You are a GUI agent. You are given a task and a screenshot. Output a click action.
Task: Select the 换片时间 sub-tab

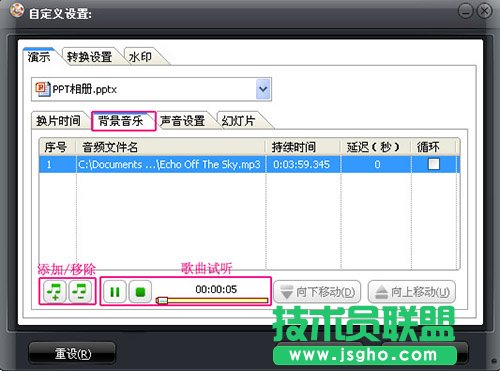58,121
